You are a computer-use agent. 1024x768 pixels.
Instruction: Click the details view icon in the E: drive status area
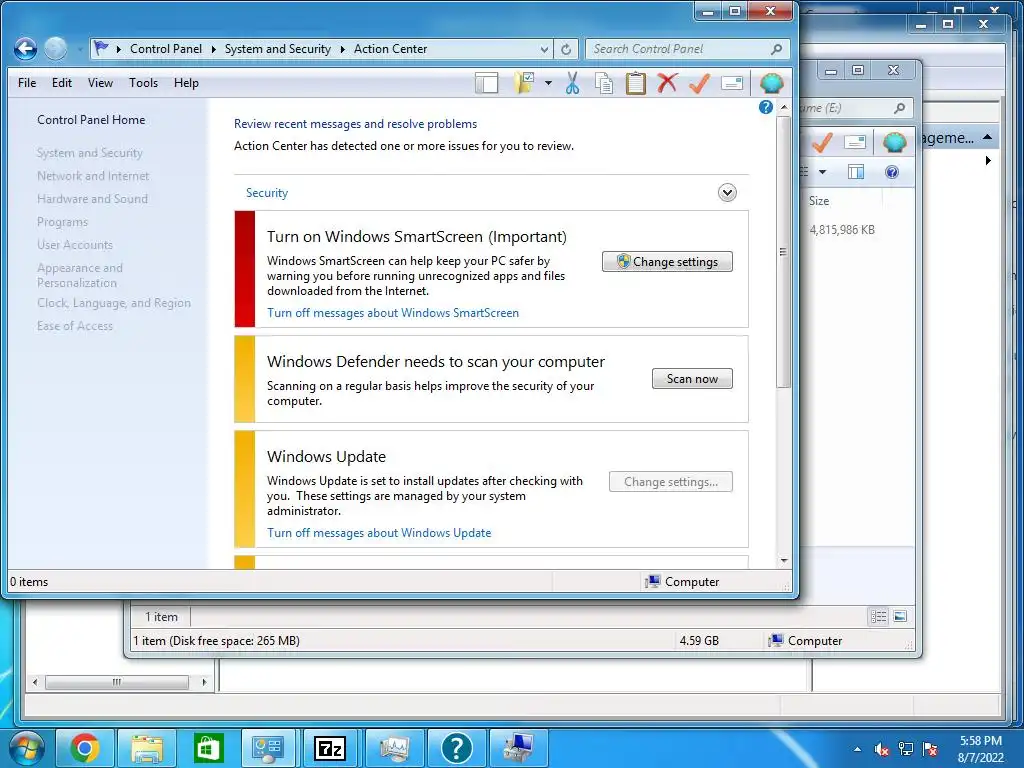(x=878, y=616)
